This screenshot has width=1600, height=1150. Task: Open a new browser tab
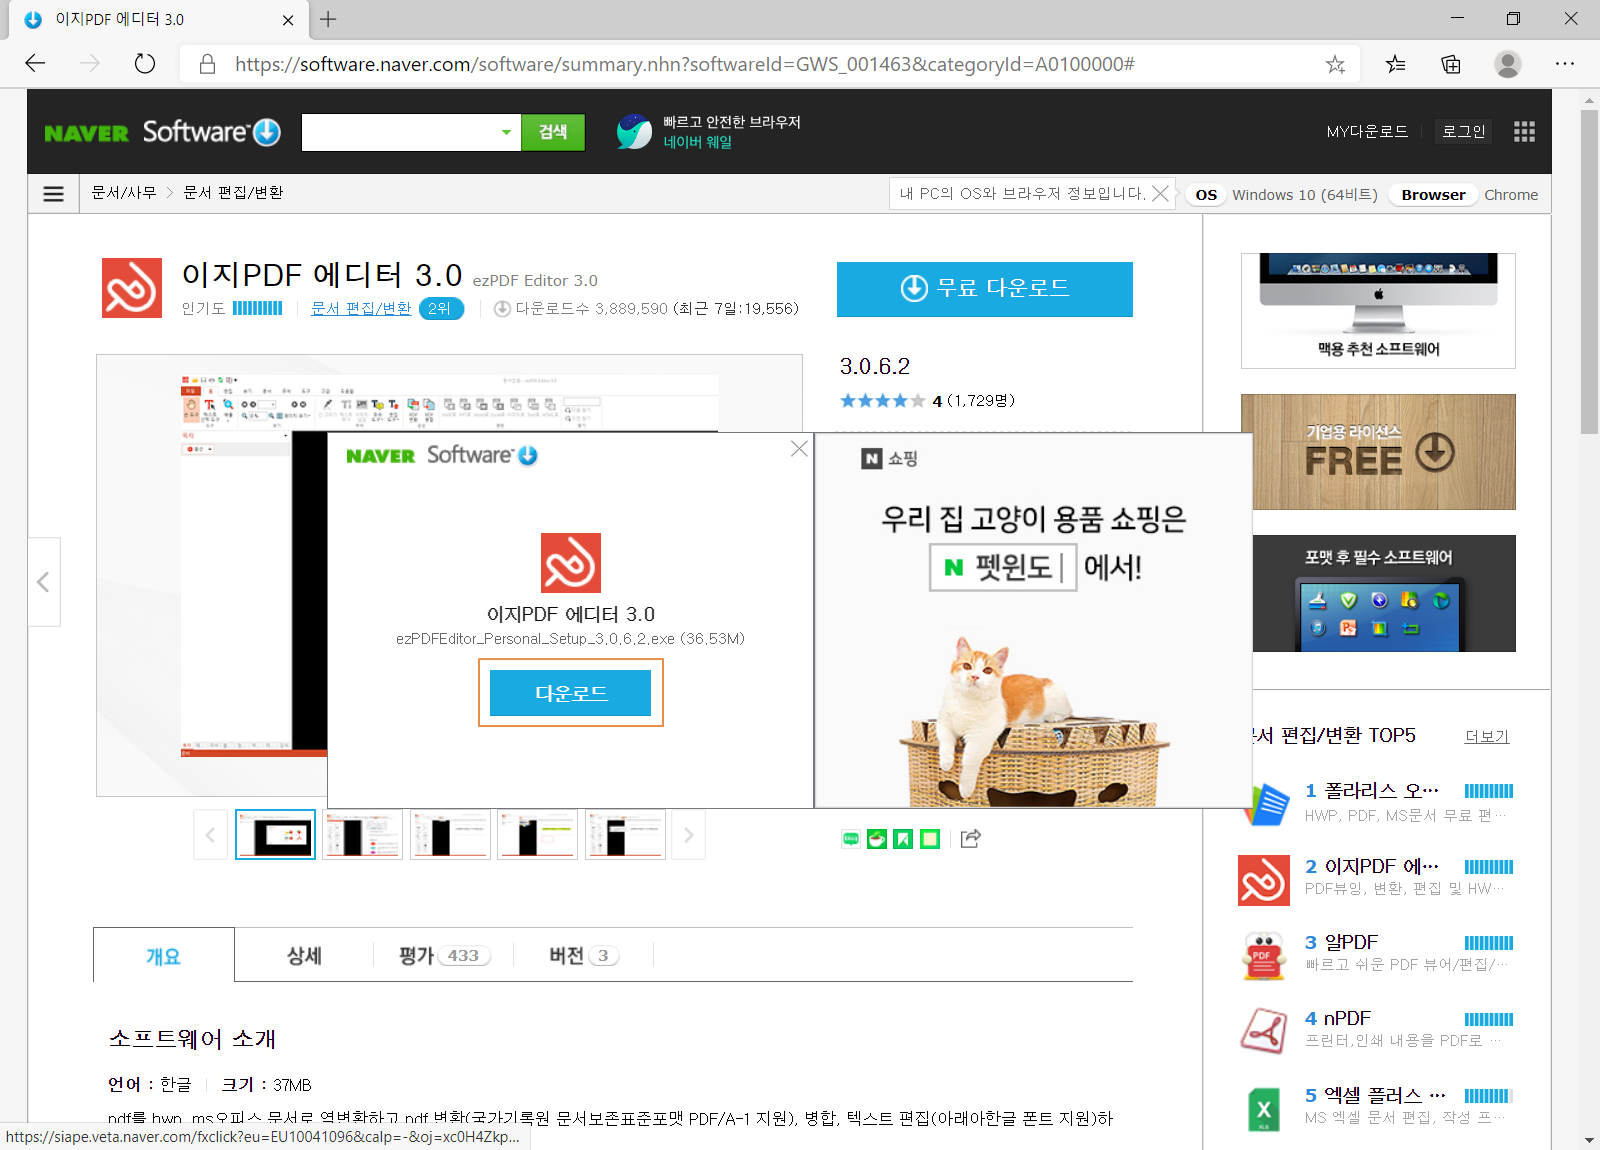point(328,19)
